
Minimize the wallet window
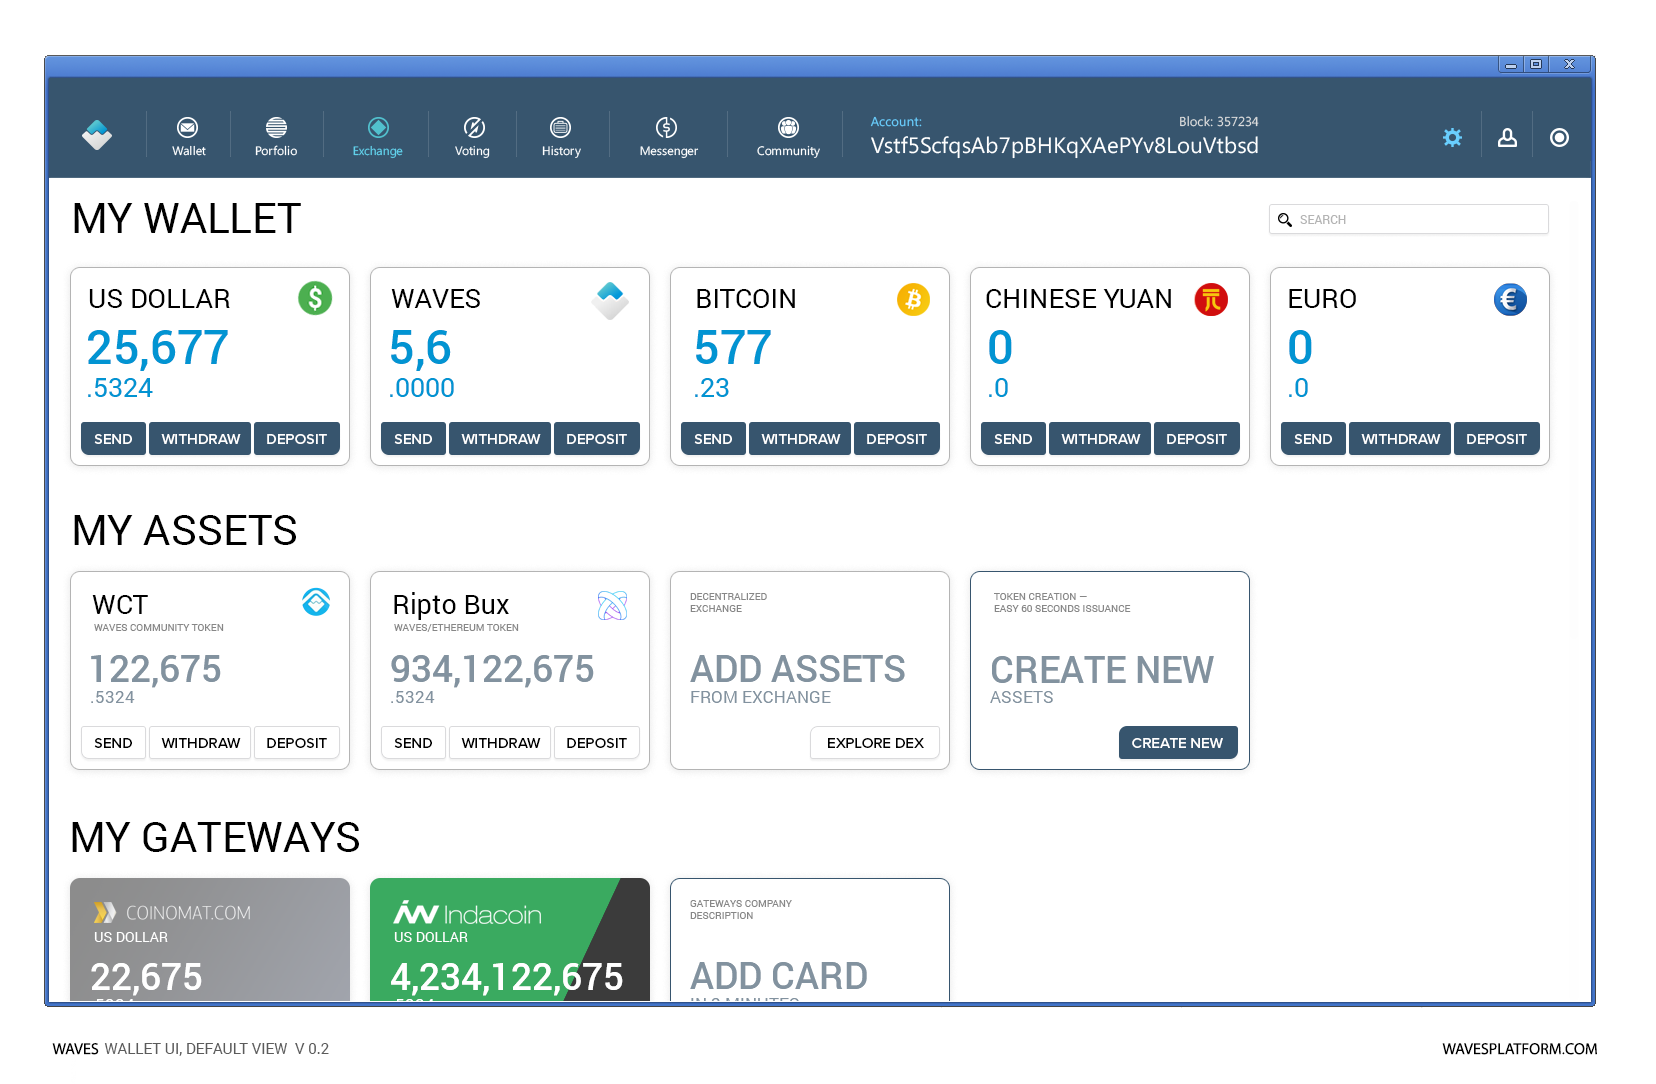coord(1511,64)
